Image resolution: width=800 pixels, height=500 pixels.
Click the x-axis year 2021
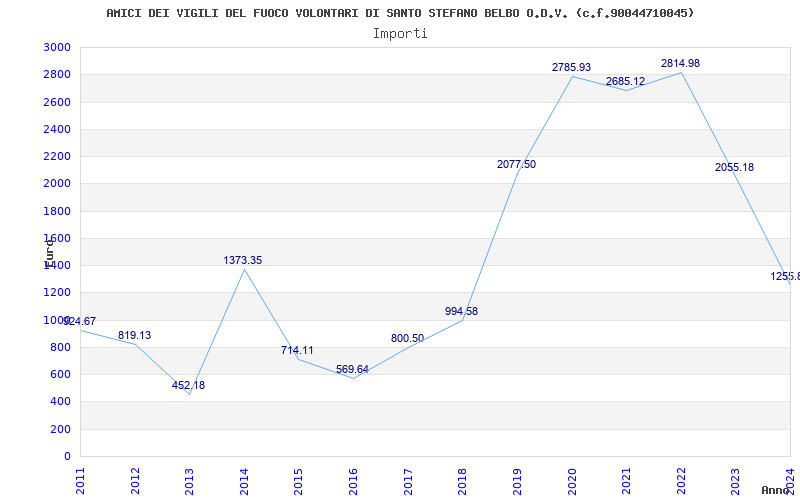pos(626,481)
